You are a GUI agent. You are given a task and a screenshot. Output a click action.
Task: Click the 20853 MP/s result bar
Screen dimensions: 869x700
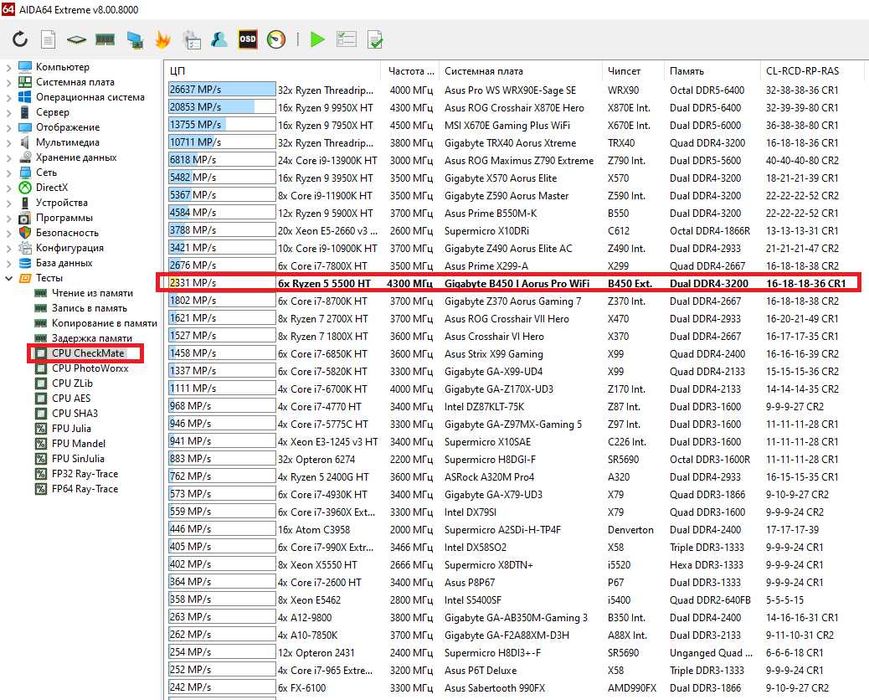[x=222, y=107]
